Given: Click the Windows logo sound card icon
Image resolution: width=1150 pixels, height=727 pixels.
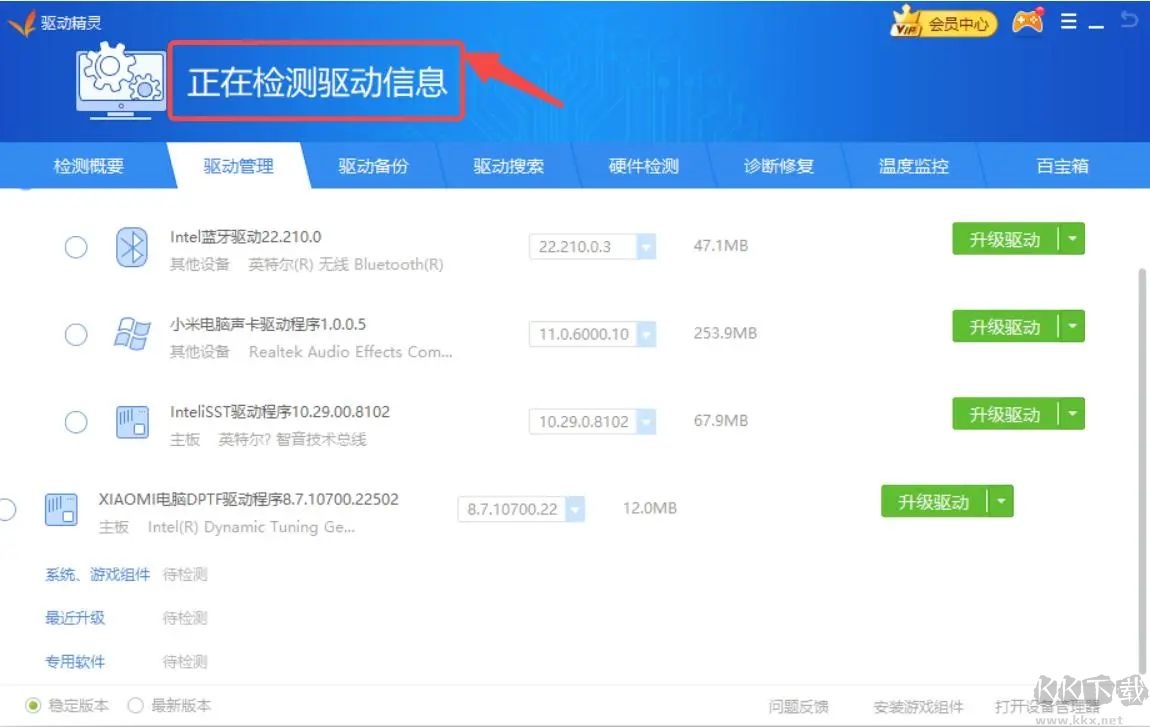Looking at the screenshot, I should click(x=132, y=335).
